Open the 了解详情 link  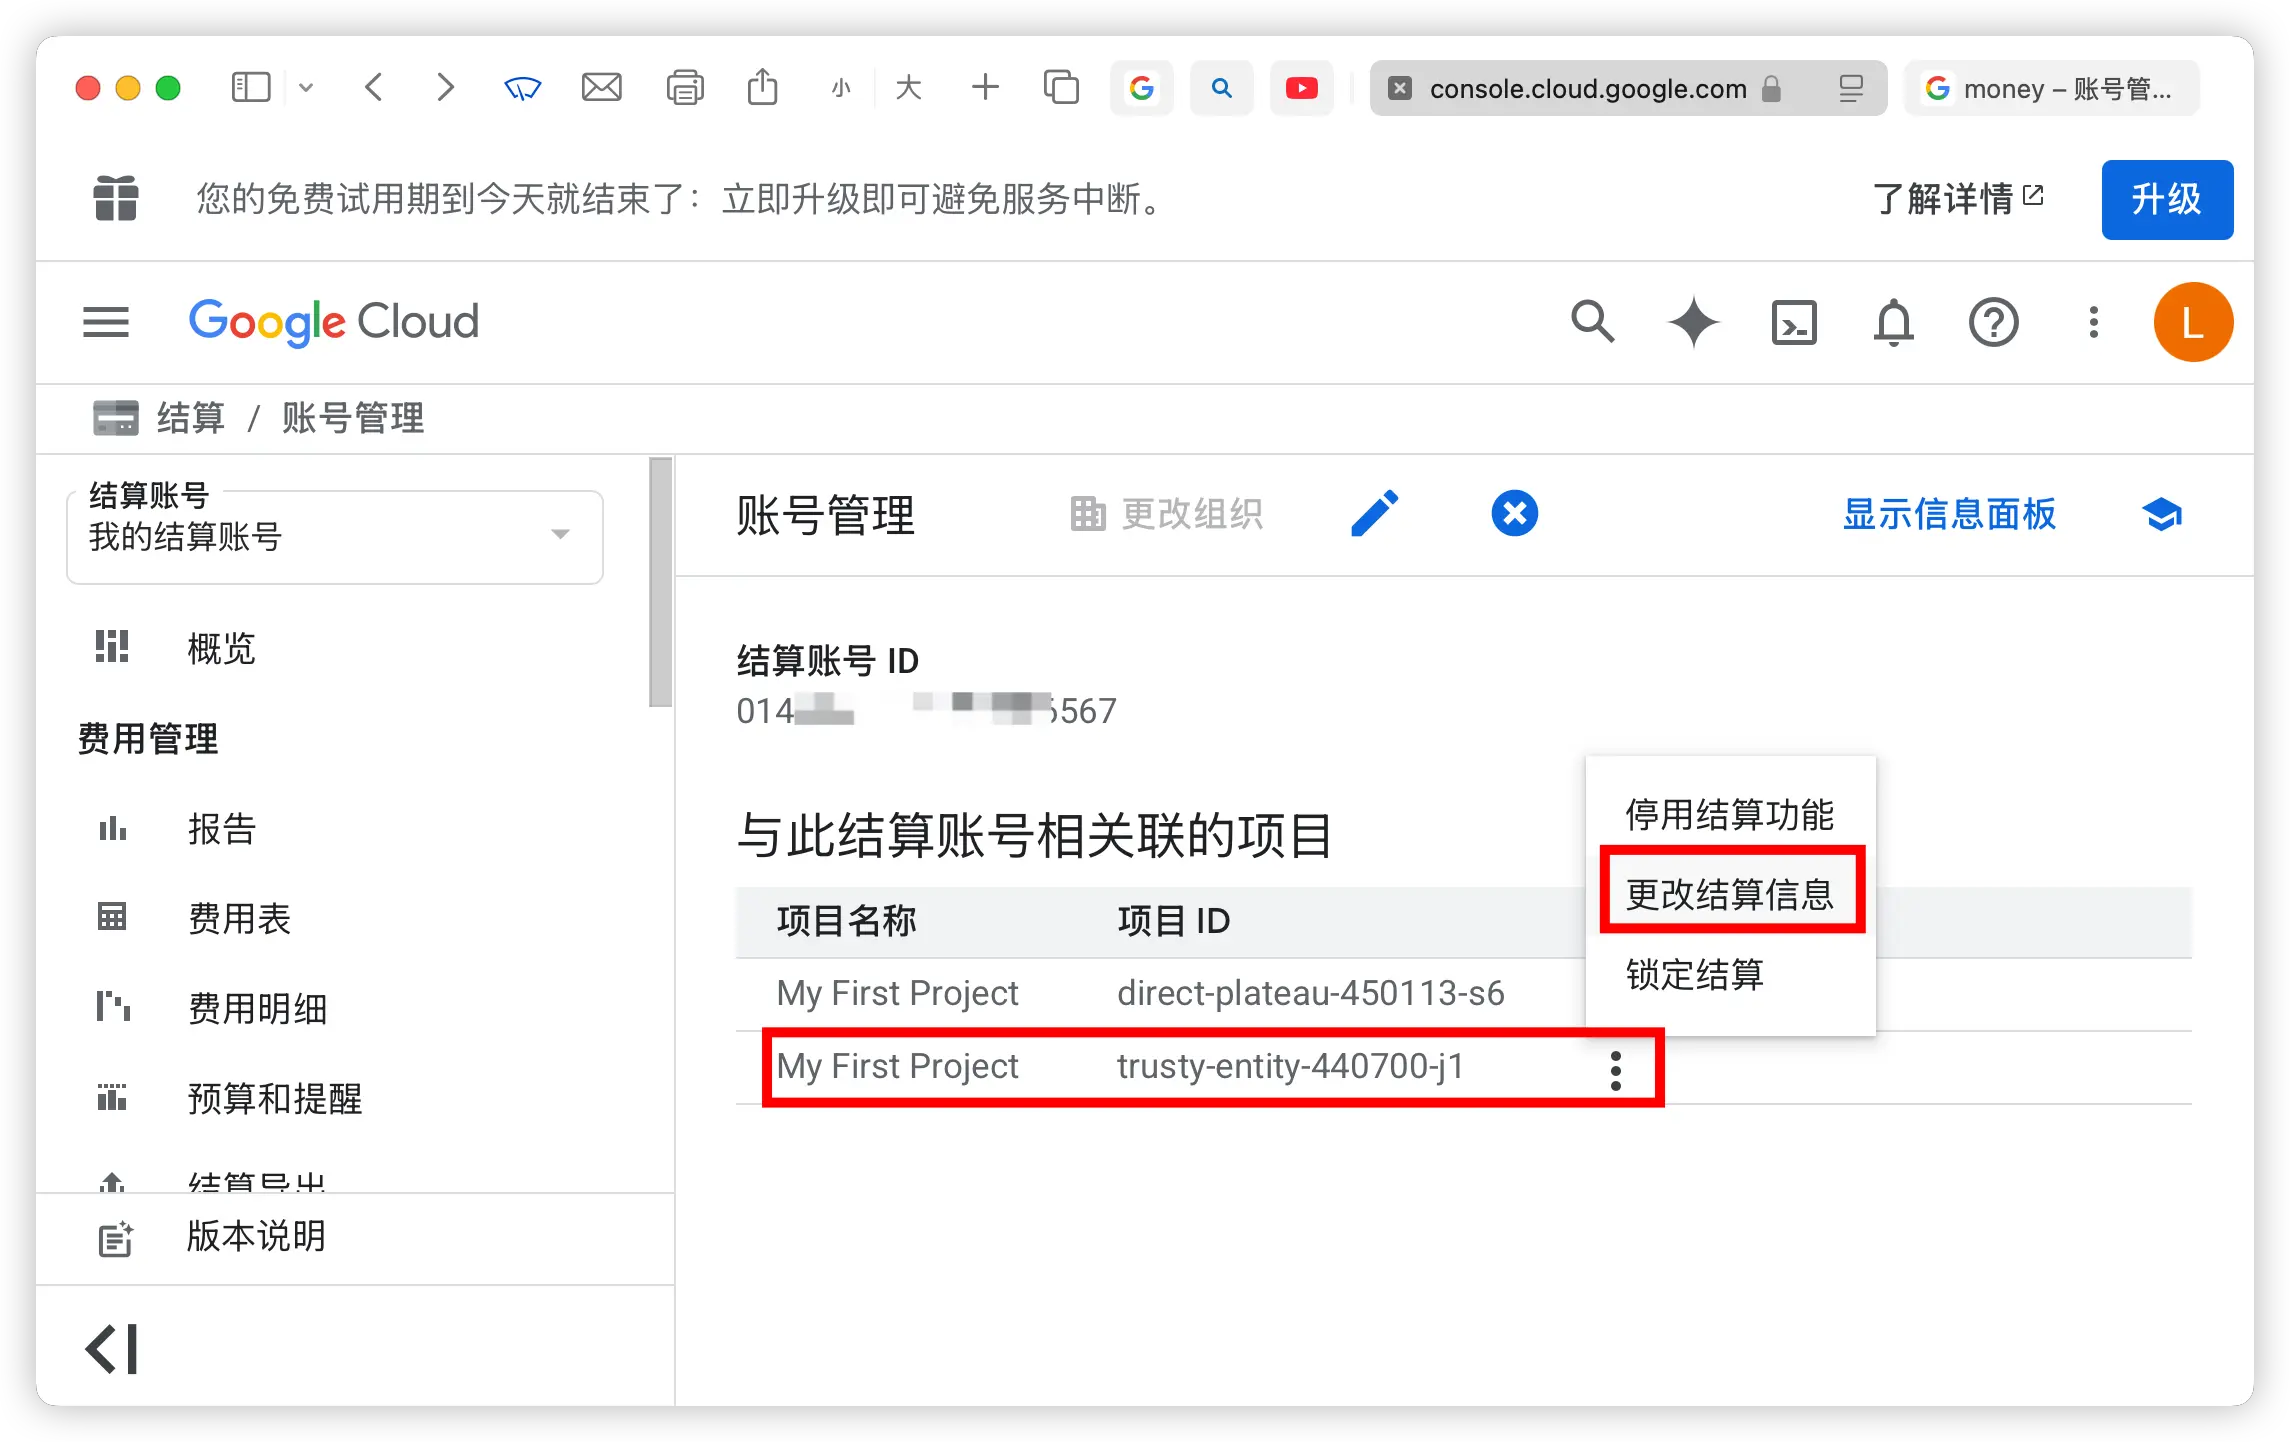coord(1958,198)
